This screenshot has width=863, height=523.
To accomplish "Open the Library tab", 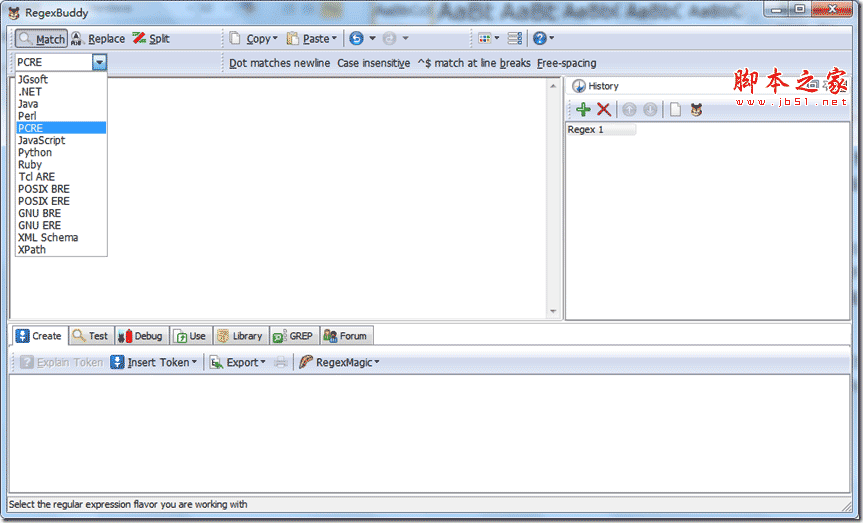I will pyautogui.click(x=241, y=335).
